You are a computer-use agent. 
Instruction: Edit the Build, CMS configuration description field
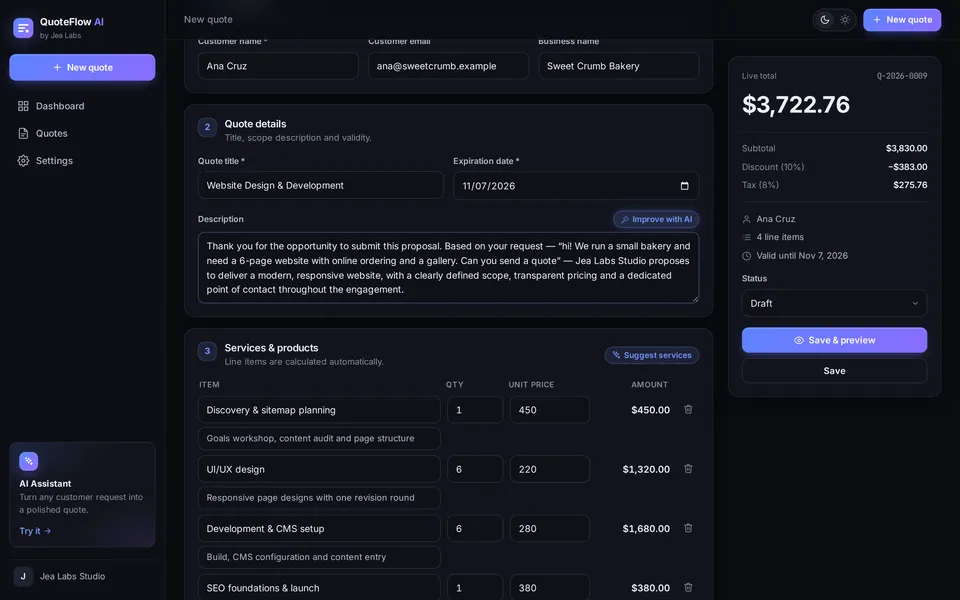point(319,557)
